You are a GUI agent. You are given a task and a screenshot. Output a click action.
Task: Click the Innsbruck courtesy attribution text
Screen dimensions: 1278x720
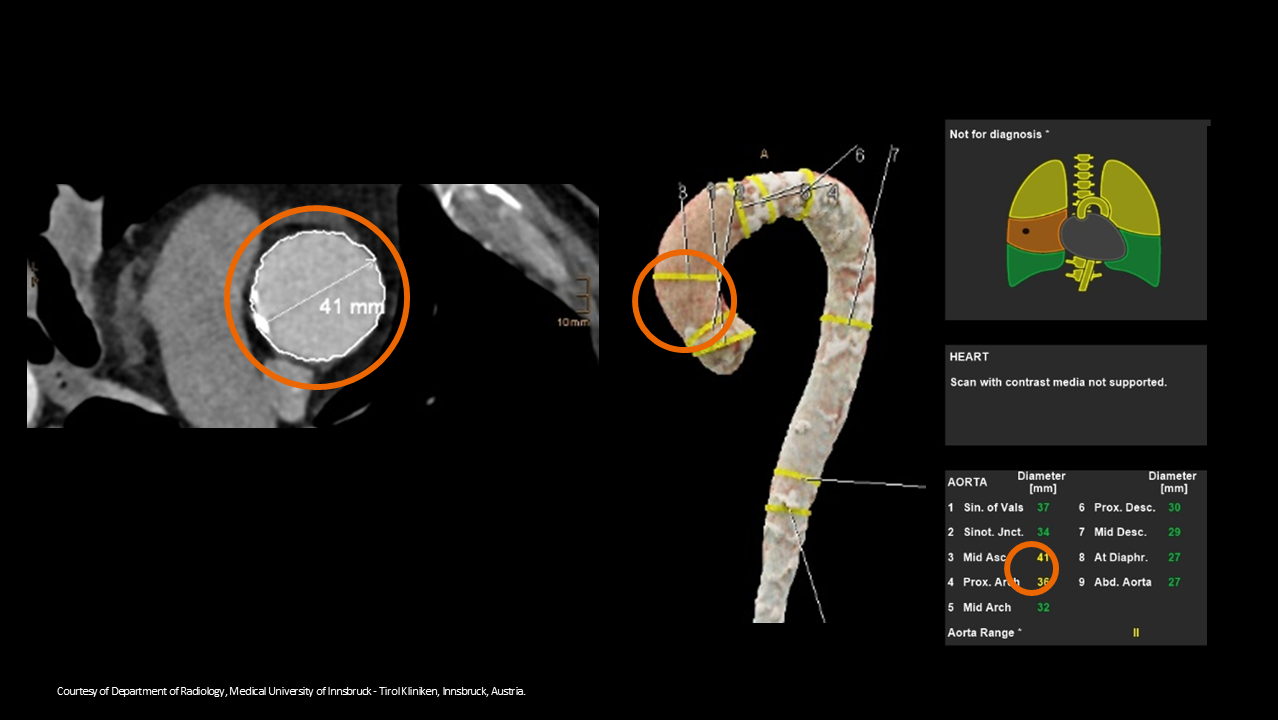(290, 690)
